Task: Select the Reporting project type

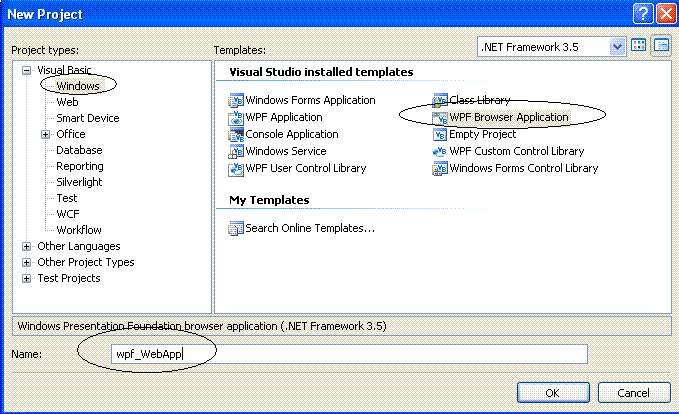Action: [80, 166]
